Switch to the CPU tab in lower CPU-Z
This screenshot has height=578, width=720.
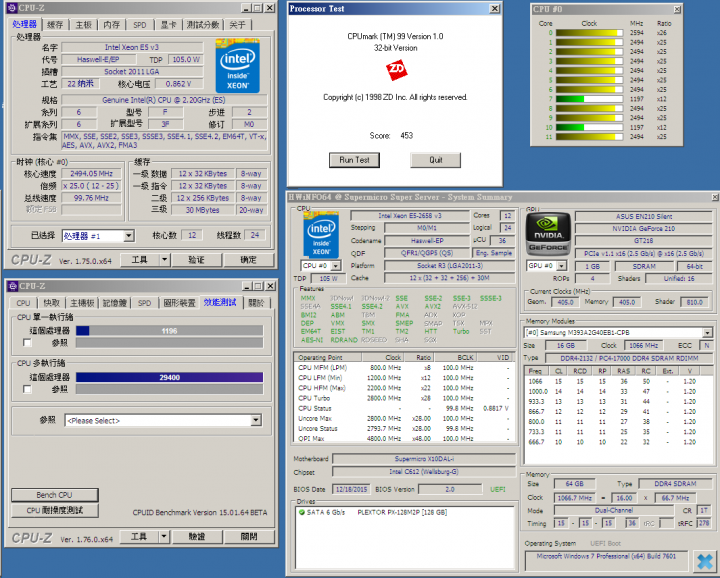(23, 303)
